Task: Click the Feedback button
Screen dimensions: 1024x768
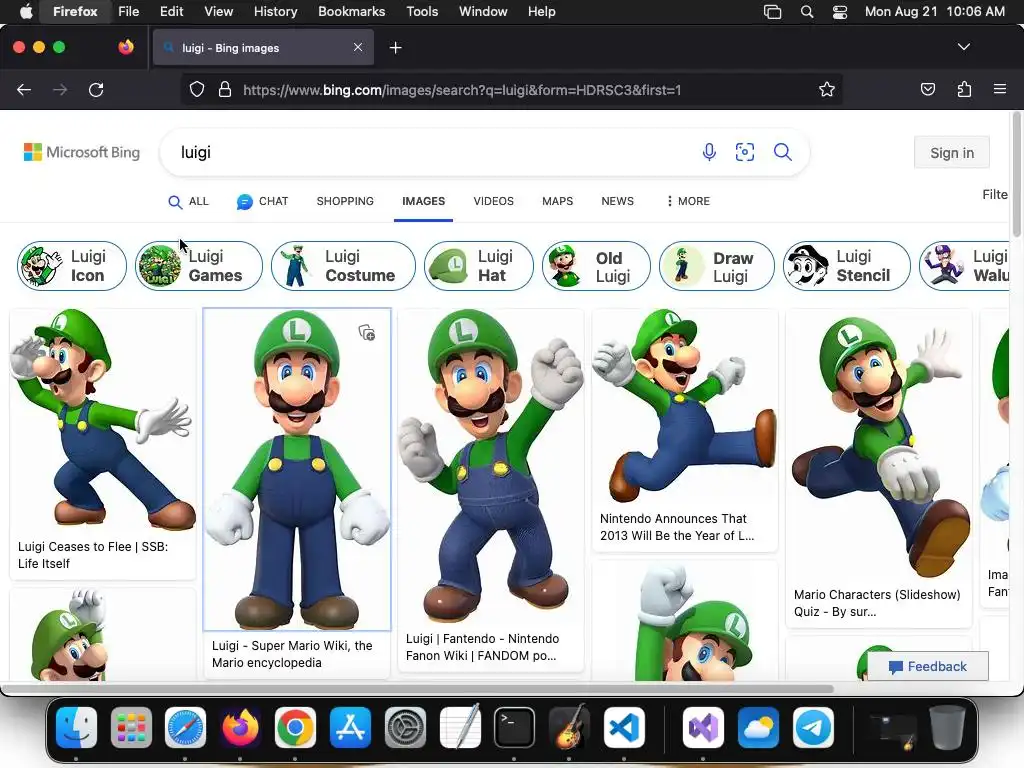Action: coord(927,666)
